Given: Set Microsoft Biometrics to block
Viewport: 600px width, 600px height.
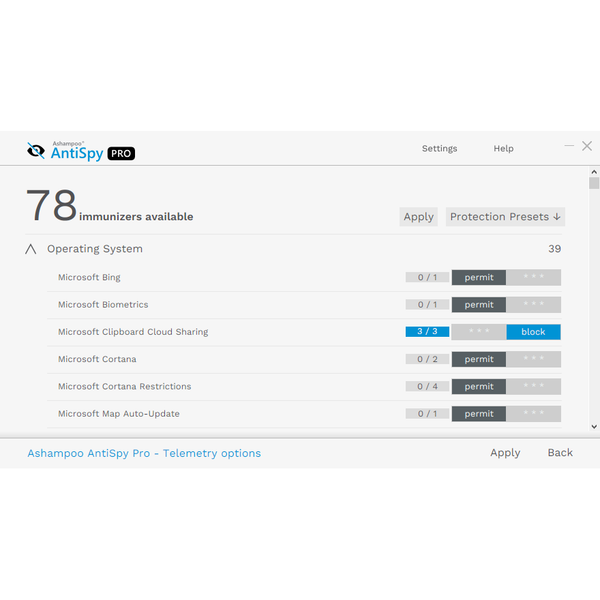Looking at the screenshot, I should 533,305.
